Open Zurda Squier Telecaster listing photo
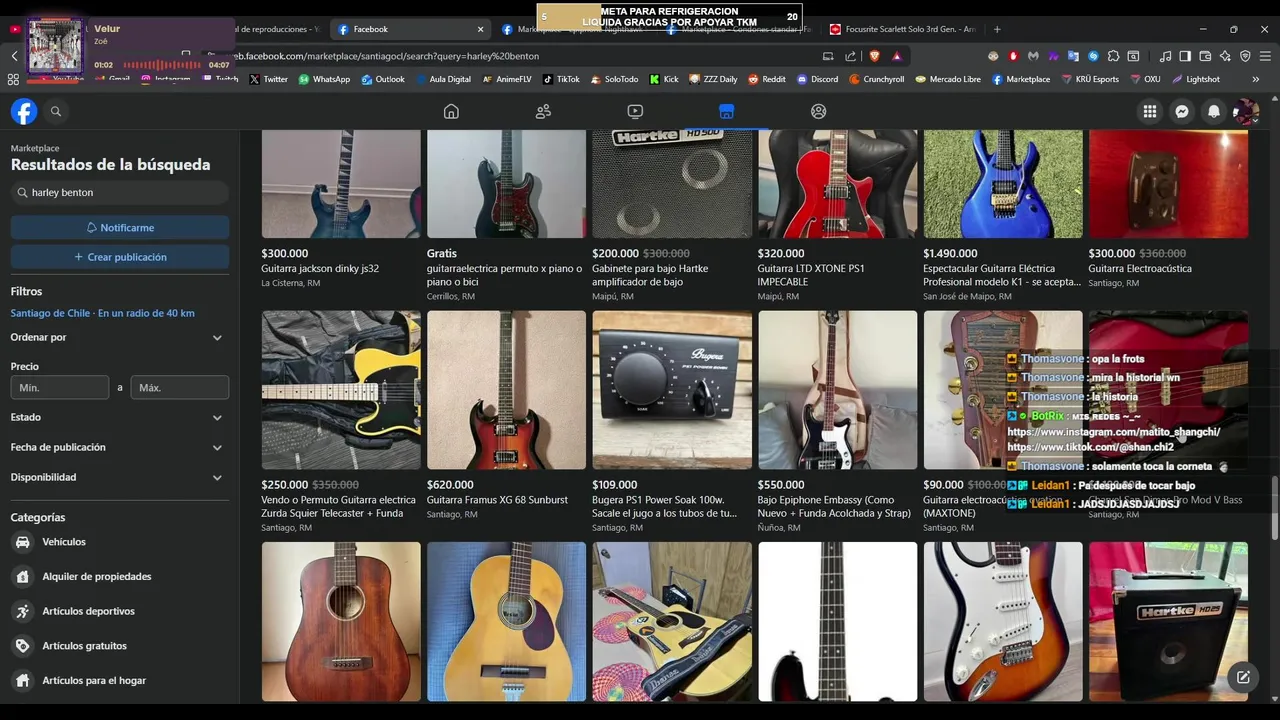Screen dimensions: 1280x720 click(341, 390)
